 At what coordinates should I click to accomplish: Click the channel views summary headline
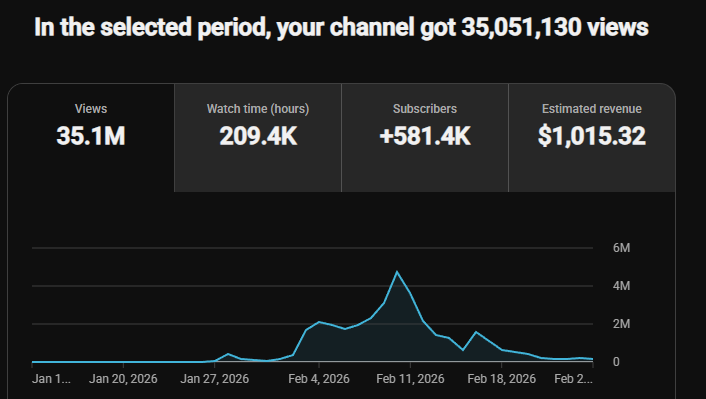coord(341,27)
